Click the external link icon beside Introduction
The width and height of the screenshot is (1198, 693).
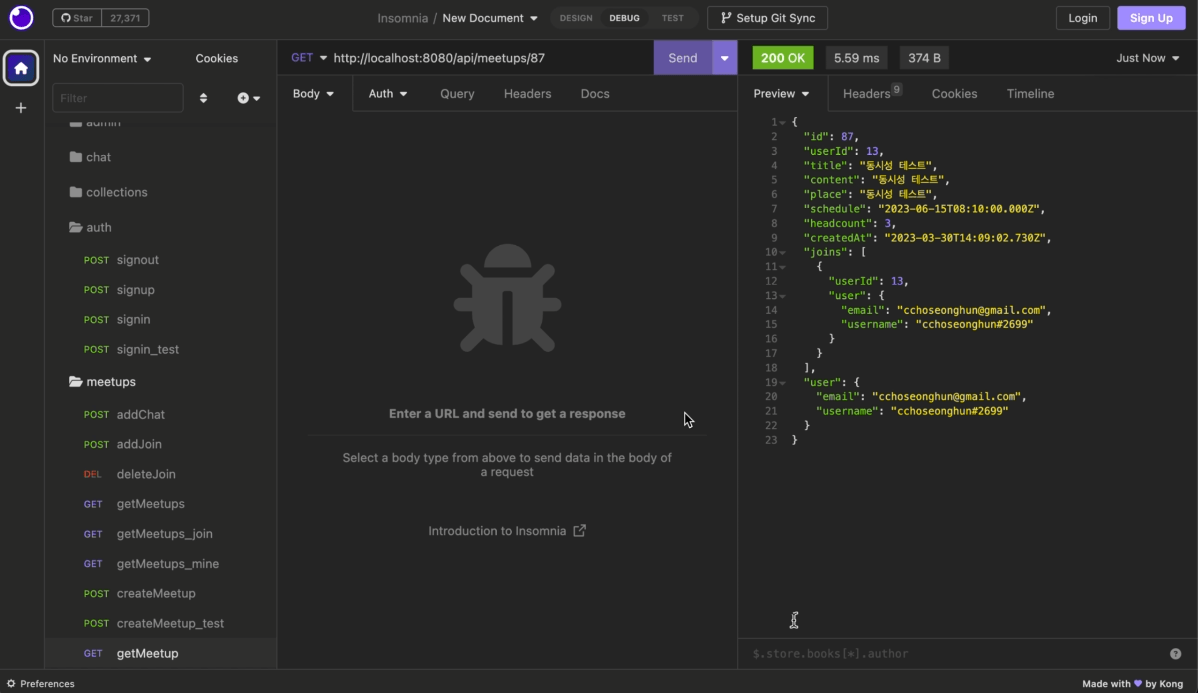(x=580, y=530)
